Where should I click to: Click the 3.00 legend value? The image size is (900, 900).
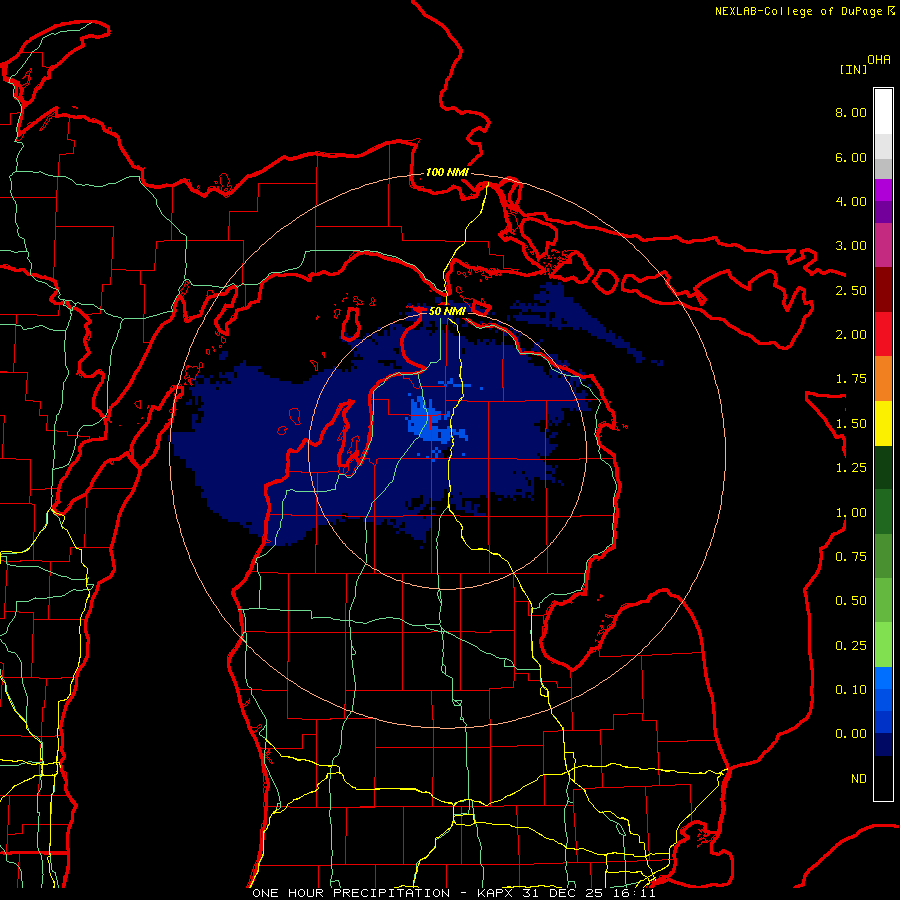tap(851, 246)
